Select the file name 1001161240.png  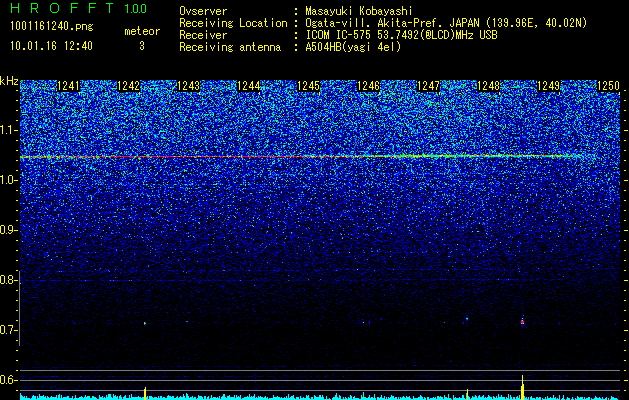tap(52, 27)
